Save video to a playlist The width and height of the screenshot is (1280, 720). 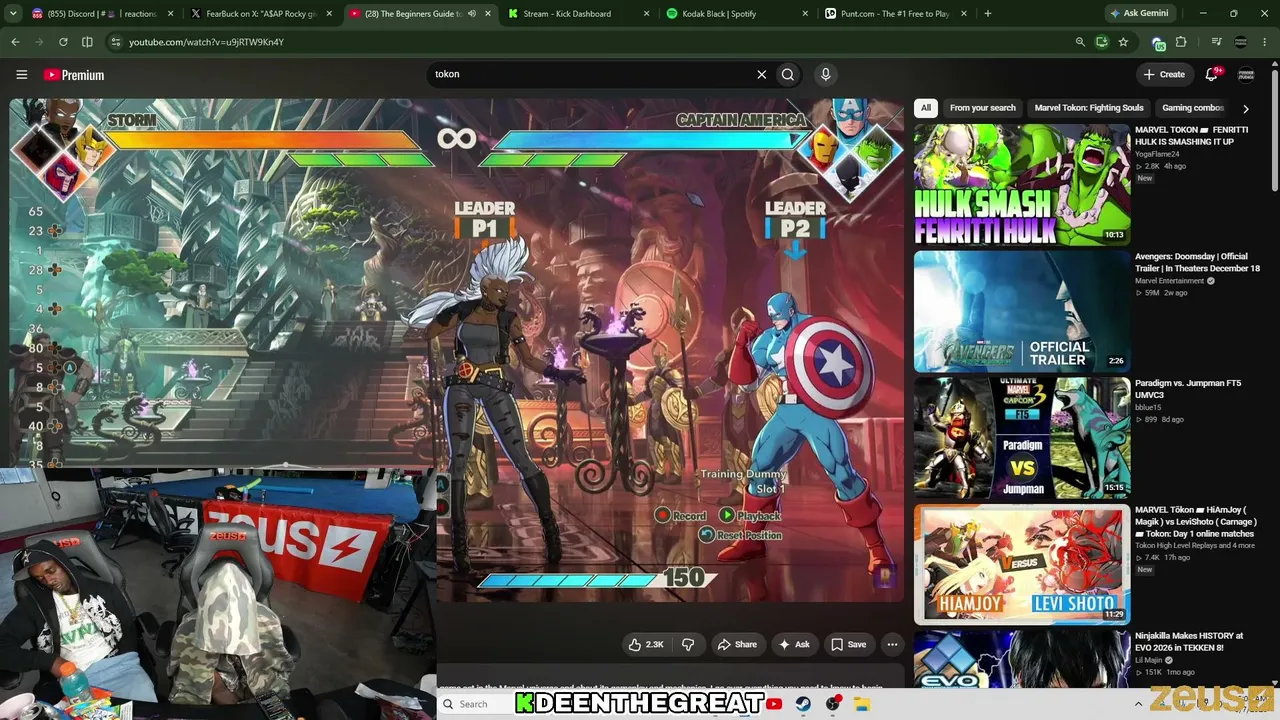[x=848, y=645]
